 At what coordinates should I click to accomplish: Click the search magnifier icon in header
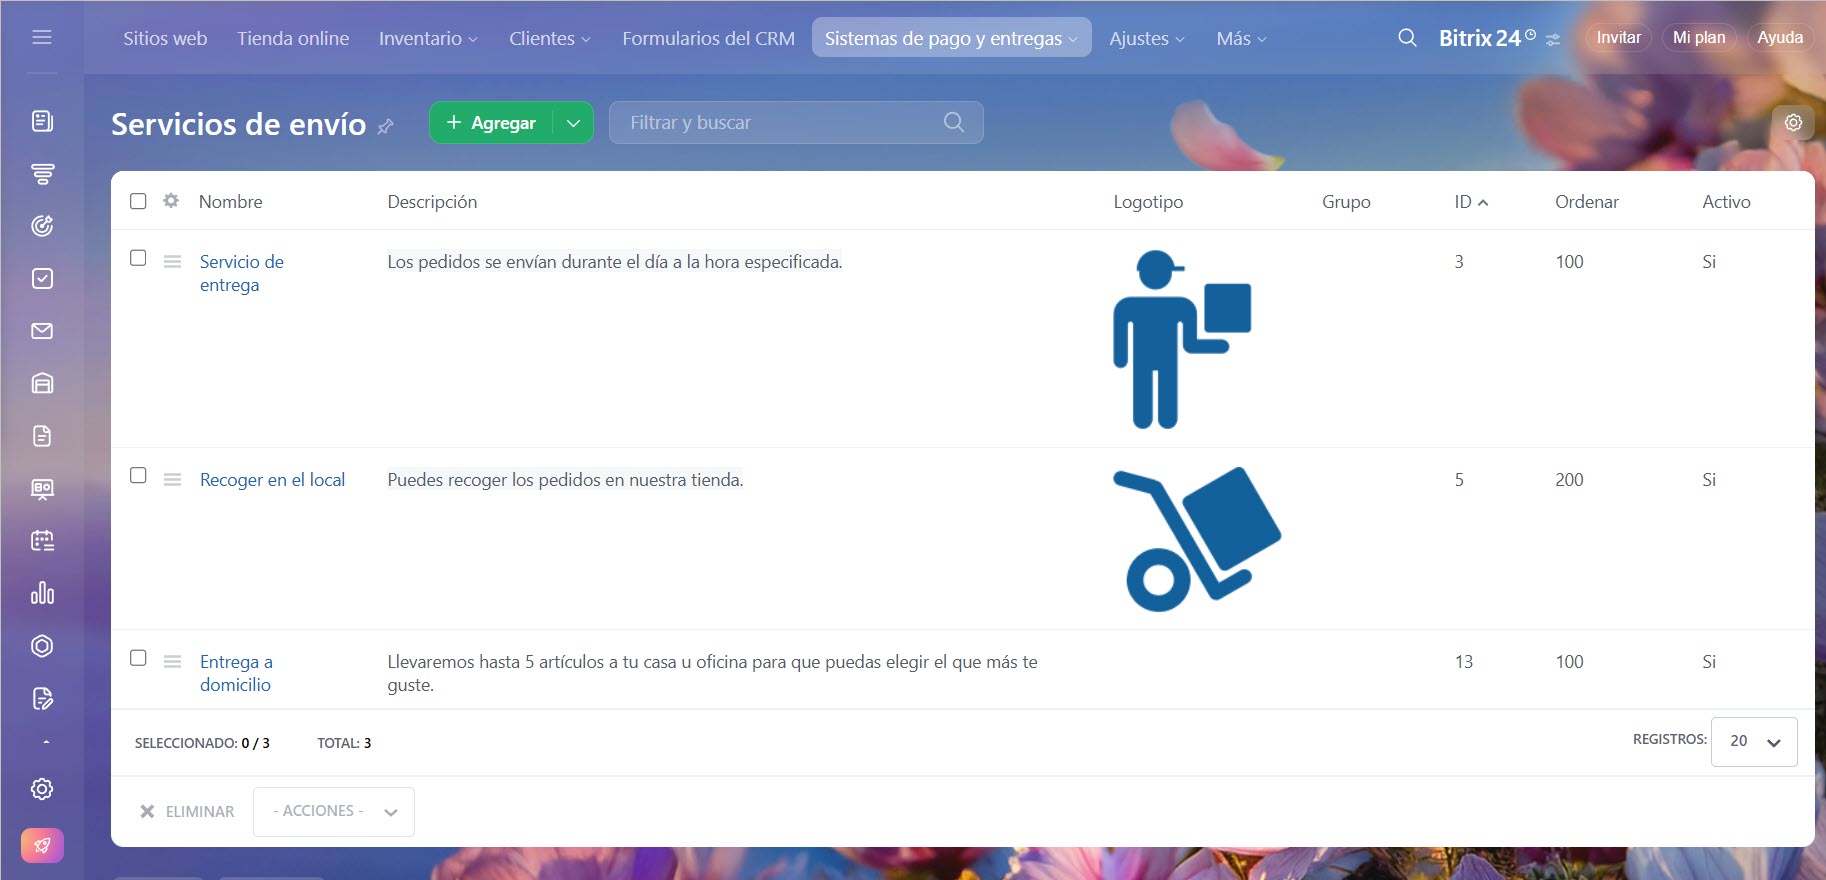(1406, 38)
